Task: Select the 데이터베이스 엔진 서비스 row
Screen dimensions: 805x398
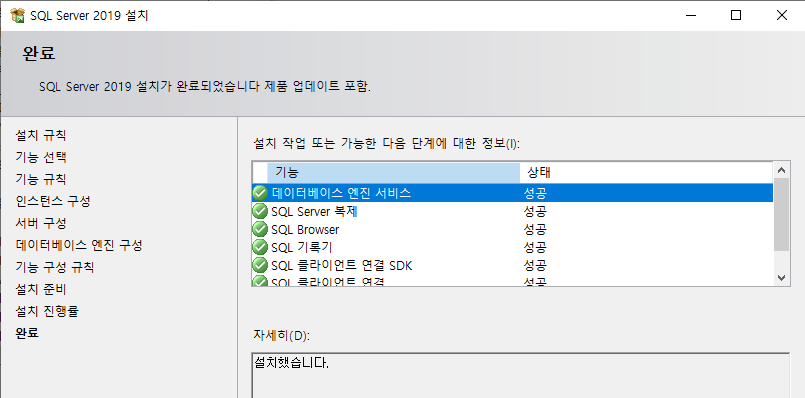Action: (512, 193)
